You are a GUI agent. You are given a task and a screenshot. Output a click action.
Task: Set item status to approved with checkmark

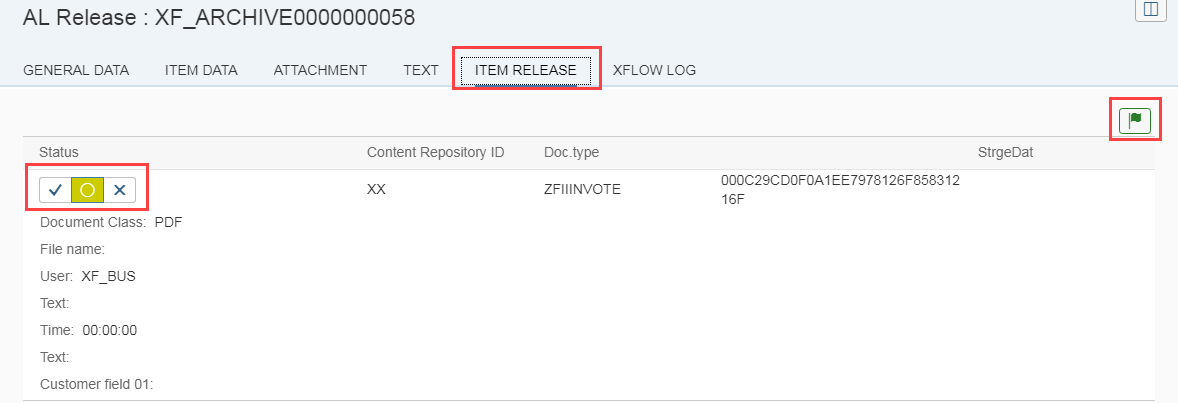click(x=56, y=190)
